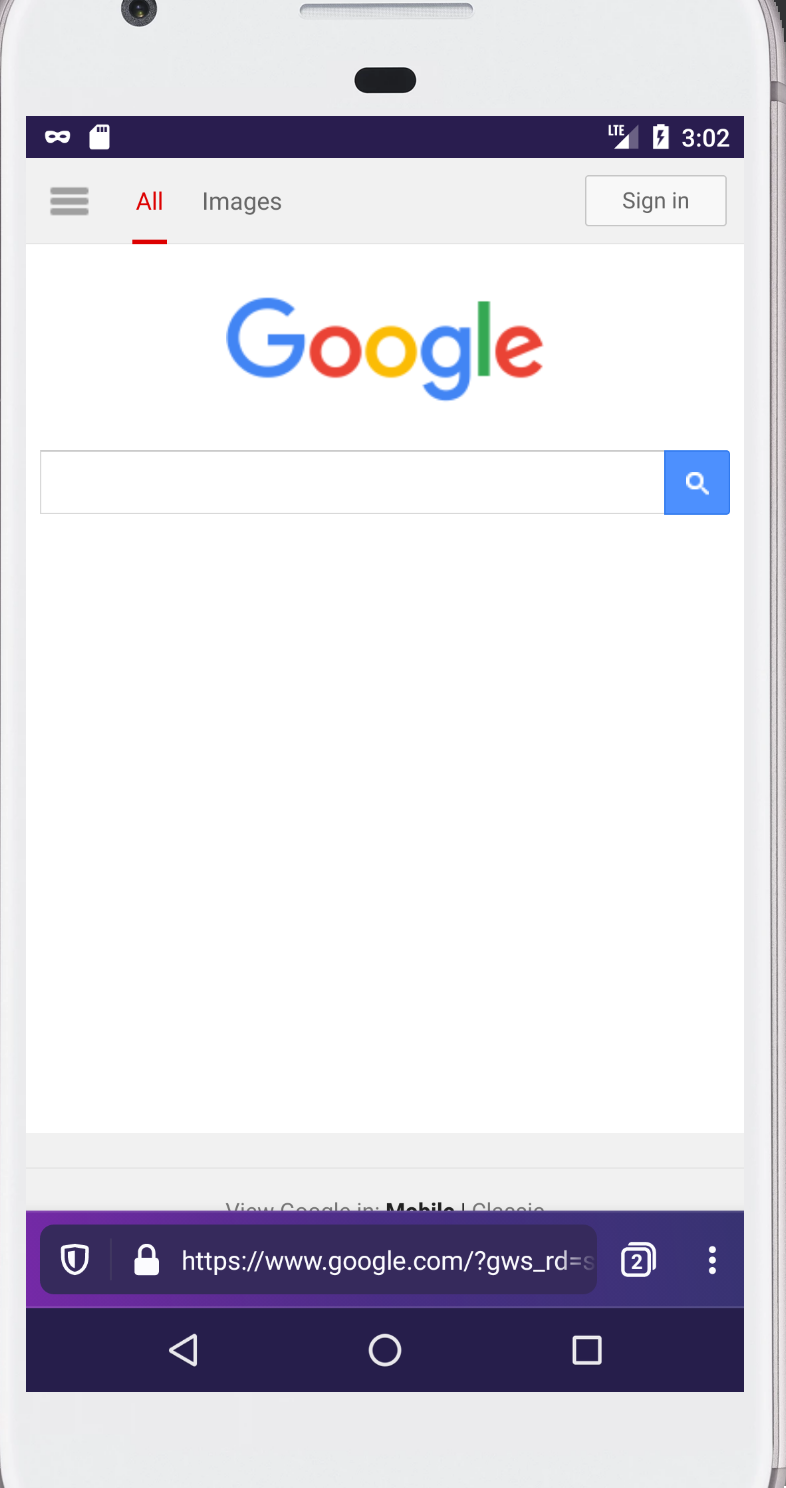Tap the 3:02 clock in status bar
The height and width of the screenshot is (1488, 786).
[x=705, y=138]
